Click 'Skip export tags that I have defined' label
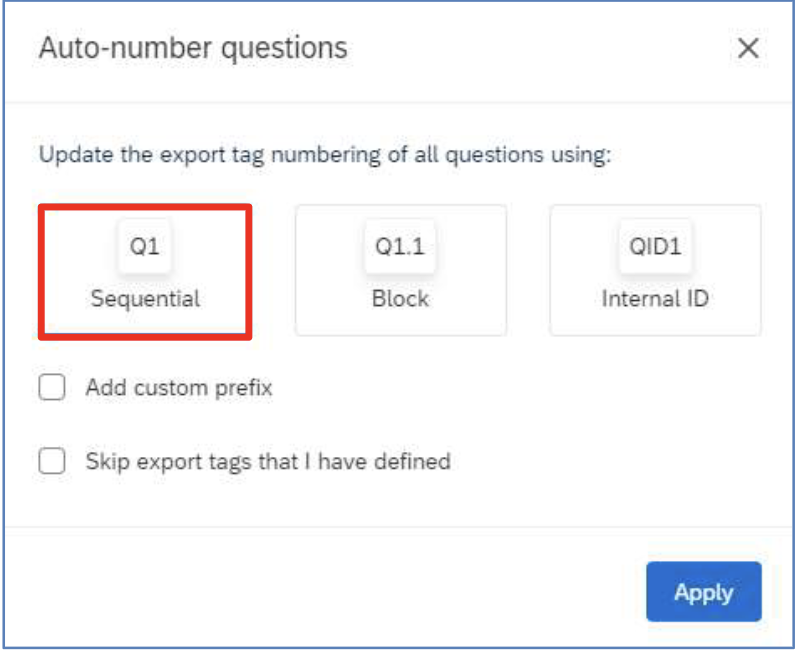 click(268, 462)
